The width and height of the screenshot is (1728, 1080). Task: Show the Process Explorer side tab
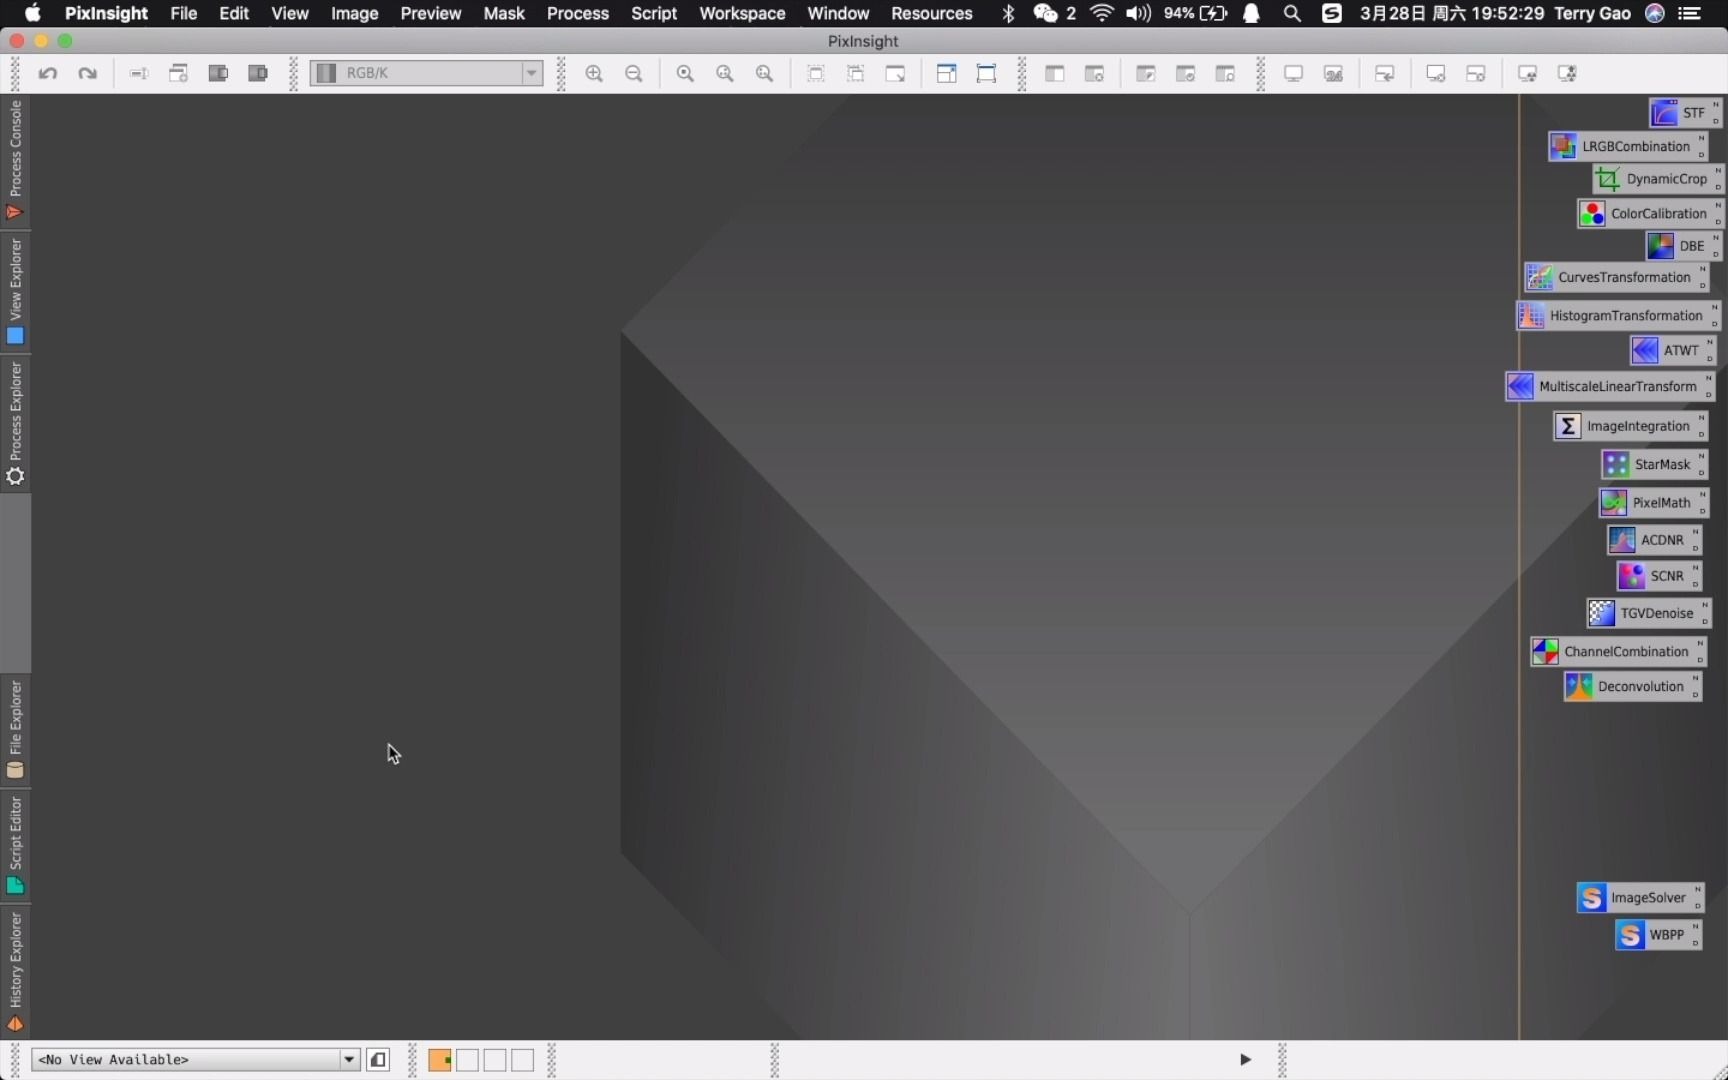coord(15,424)
